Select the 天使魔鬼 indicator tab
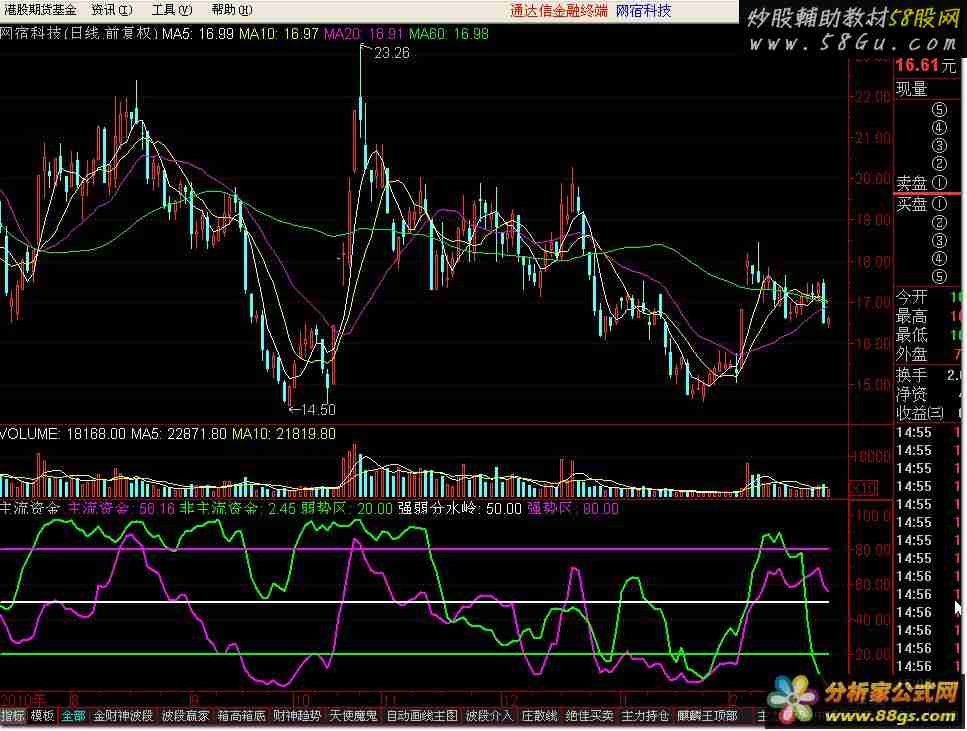967x731 pixels. (x=353, y=716)
